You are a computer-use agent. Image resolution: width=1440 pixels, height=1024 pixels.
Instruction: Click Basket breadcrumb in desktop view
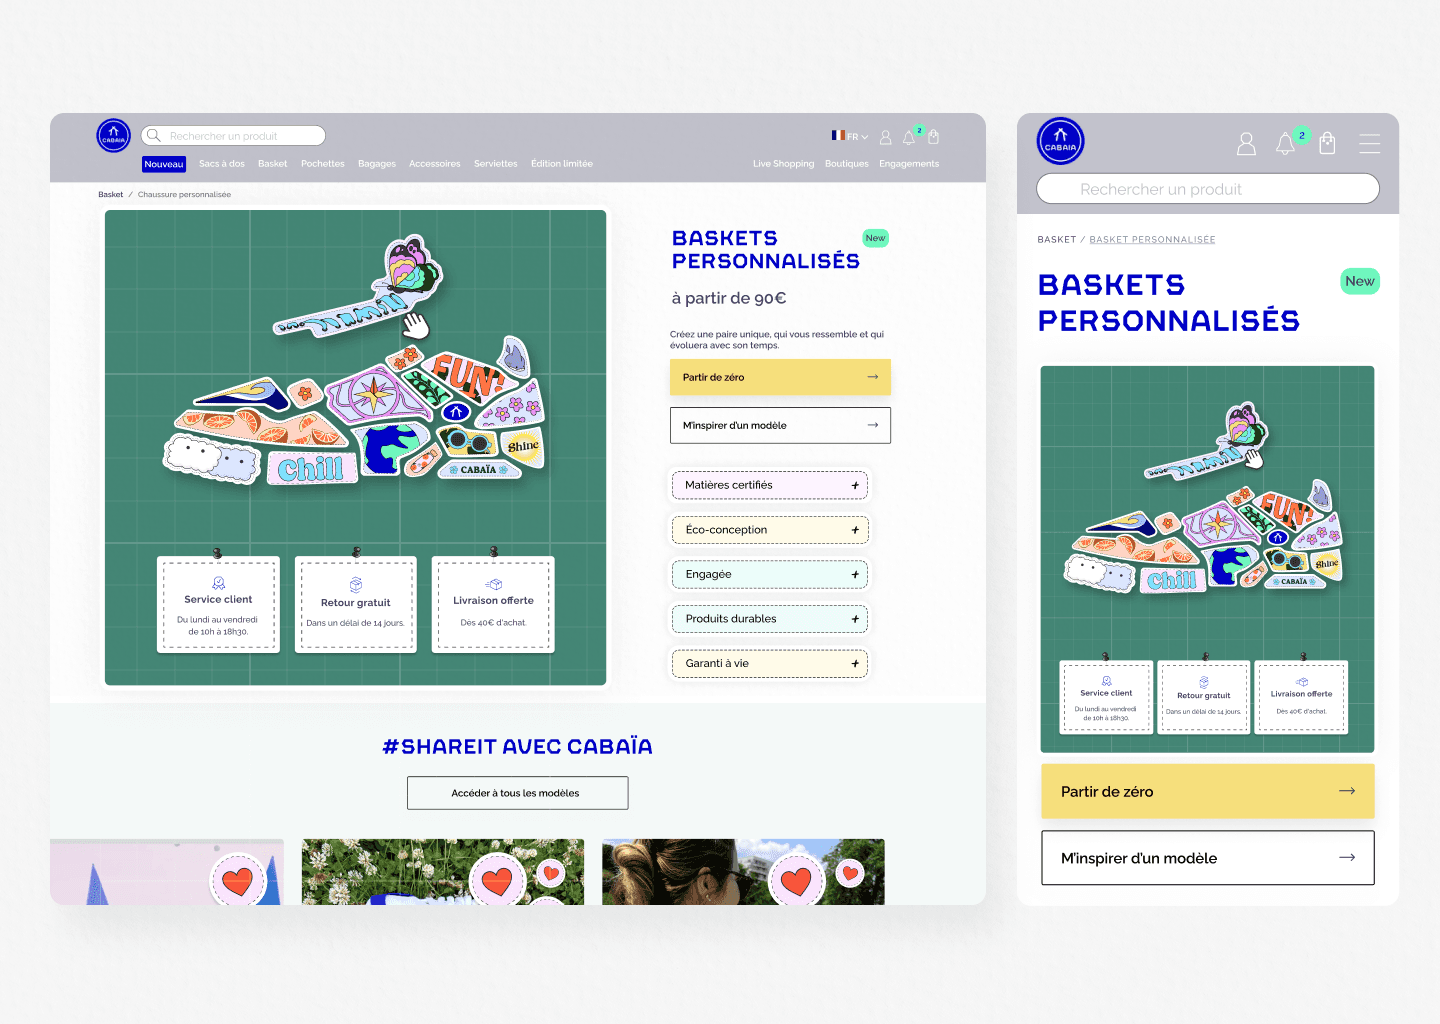(111, 195)
